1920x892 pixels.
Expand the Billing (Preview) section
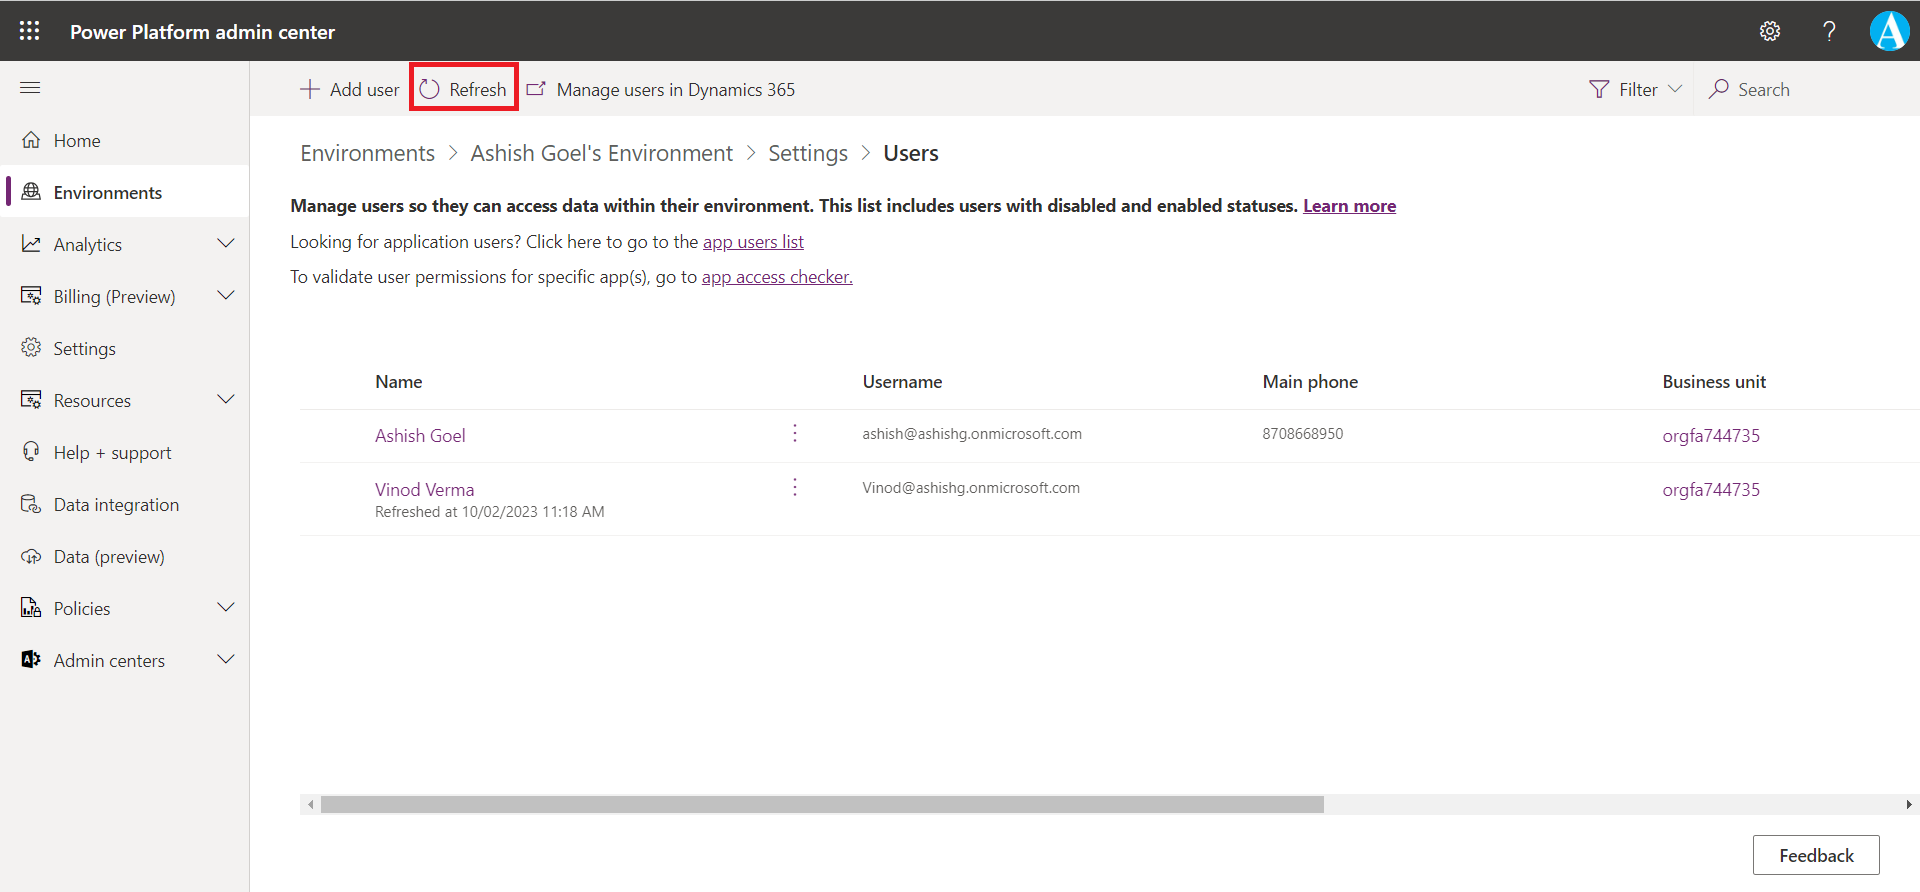226,296
